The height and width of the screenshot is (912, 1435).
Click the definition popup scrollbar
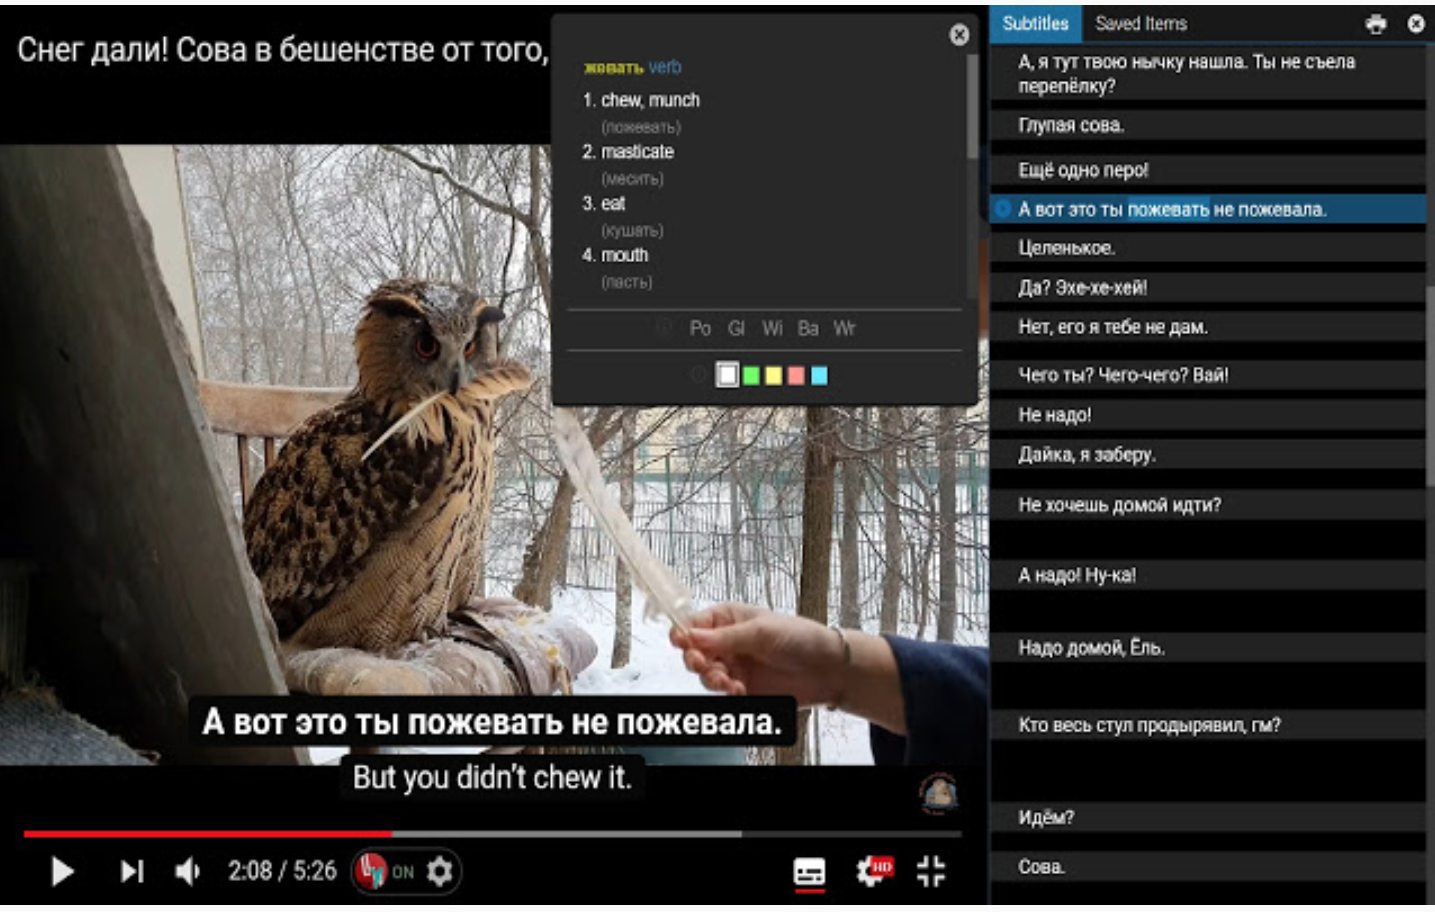coord(972,105)
